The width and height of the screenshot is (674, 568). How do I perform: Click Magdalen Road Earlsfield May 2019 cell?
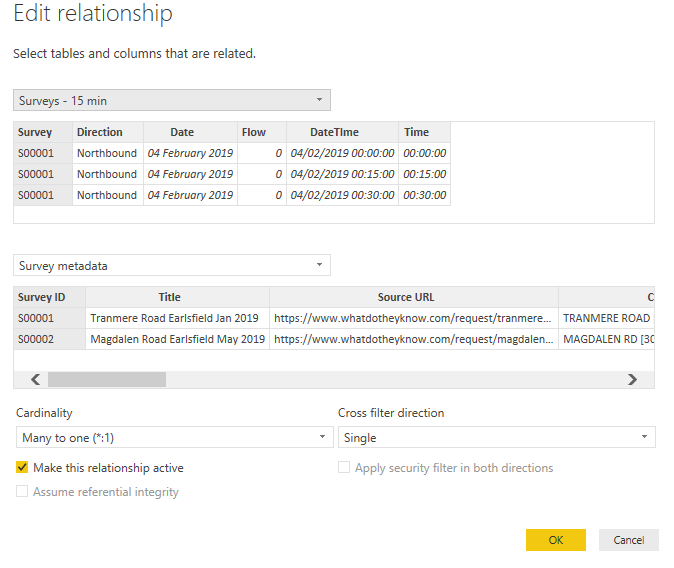click(x=178, y=339)
